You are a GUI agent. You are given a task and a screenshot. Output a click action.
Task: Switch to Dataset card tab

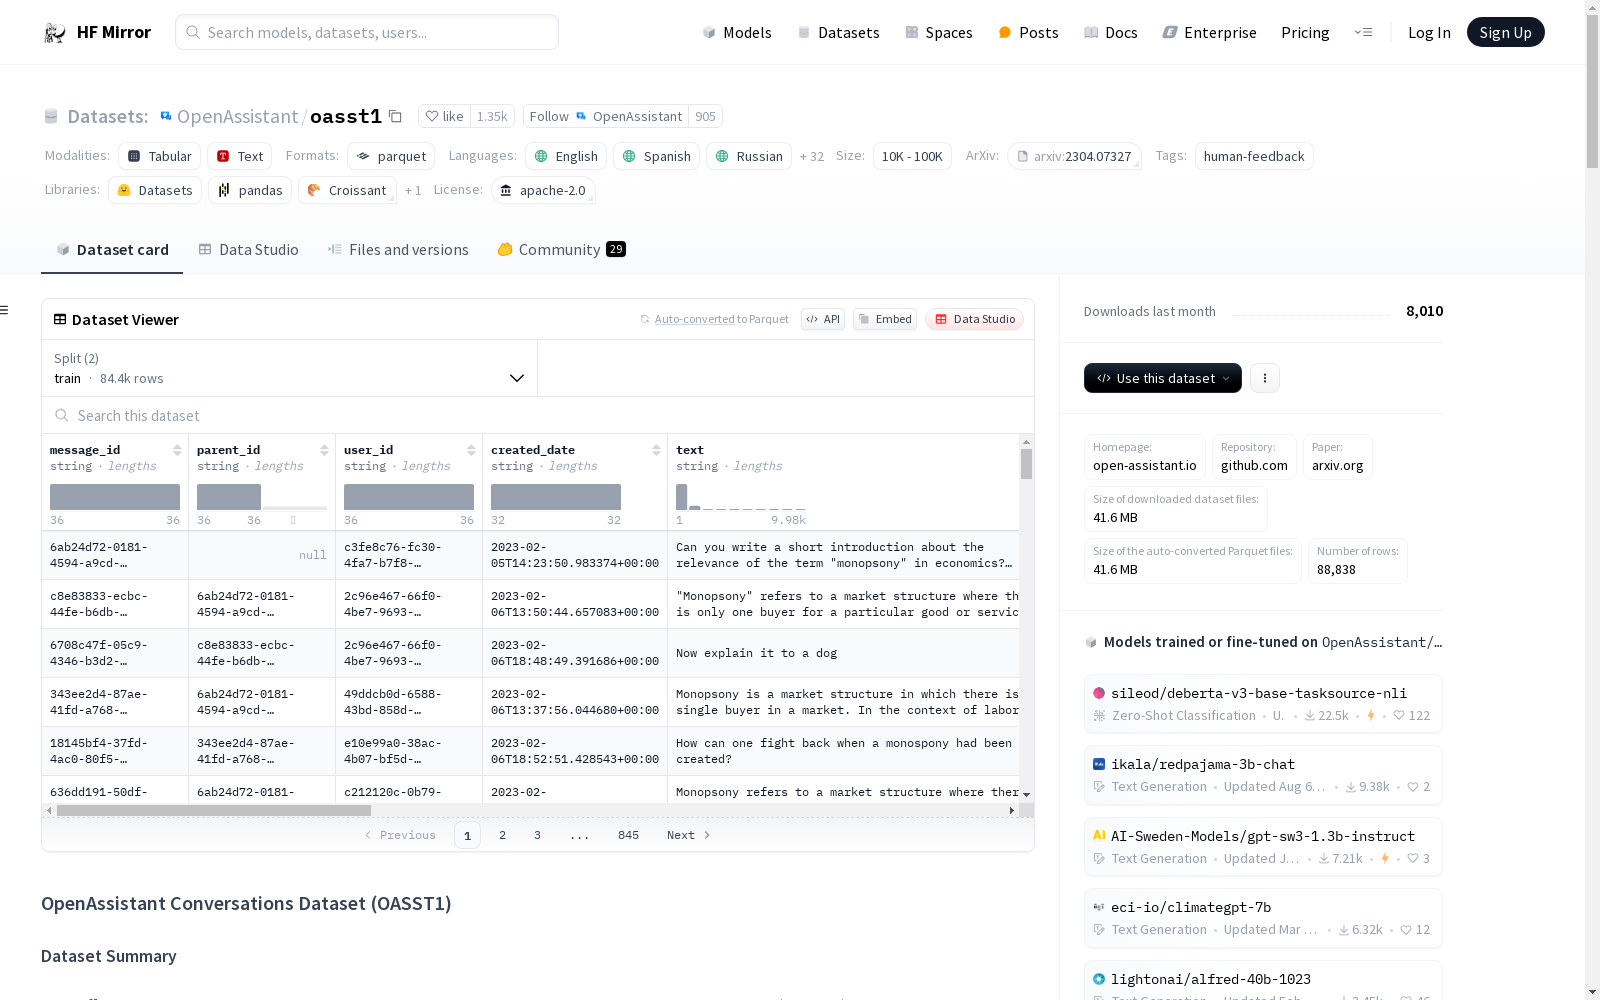coord(112,250)
